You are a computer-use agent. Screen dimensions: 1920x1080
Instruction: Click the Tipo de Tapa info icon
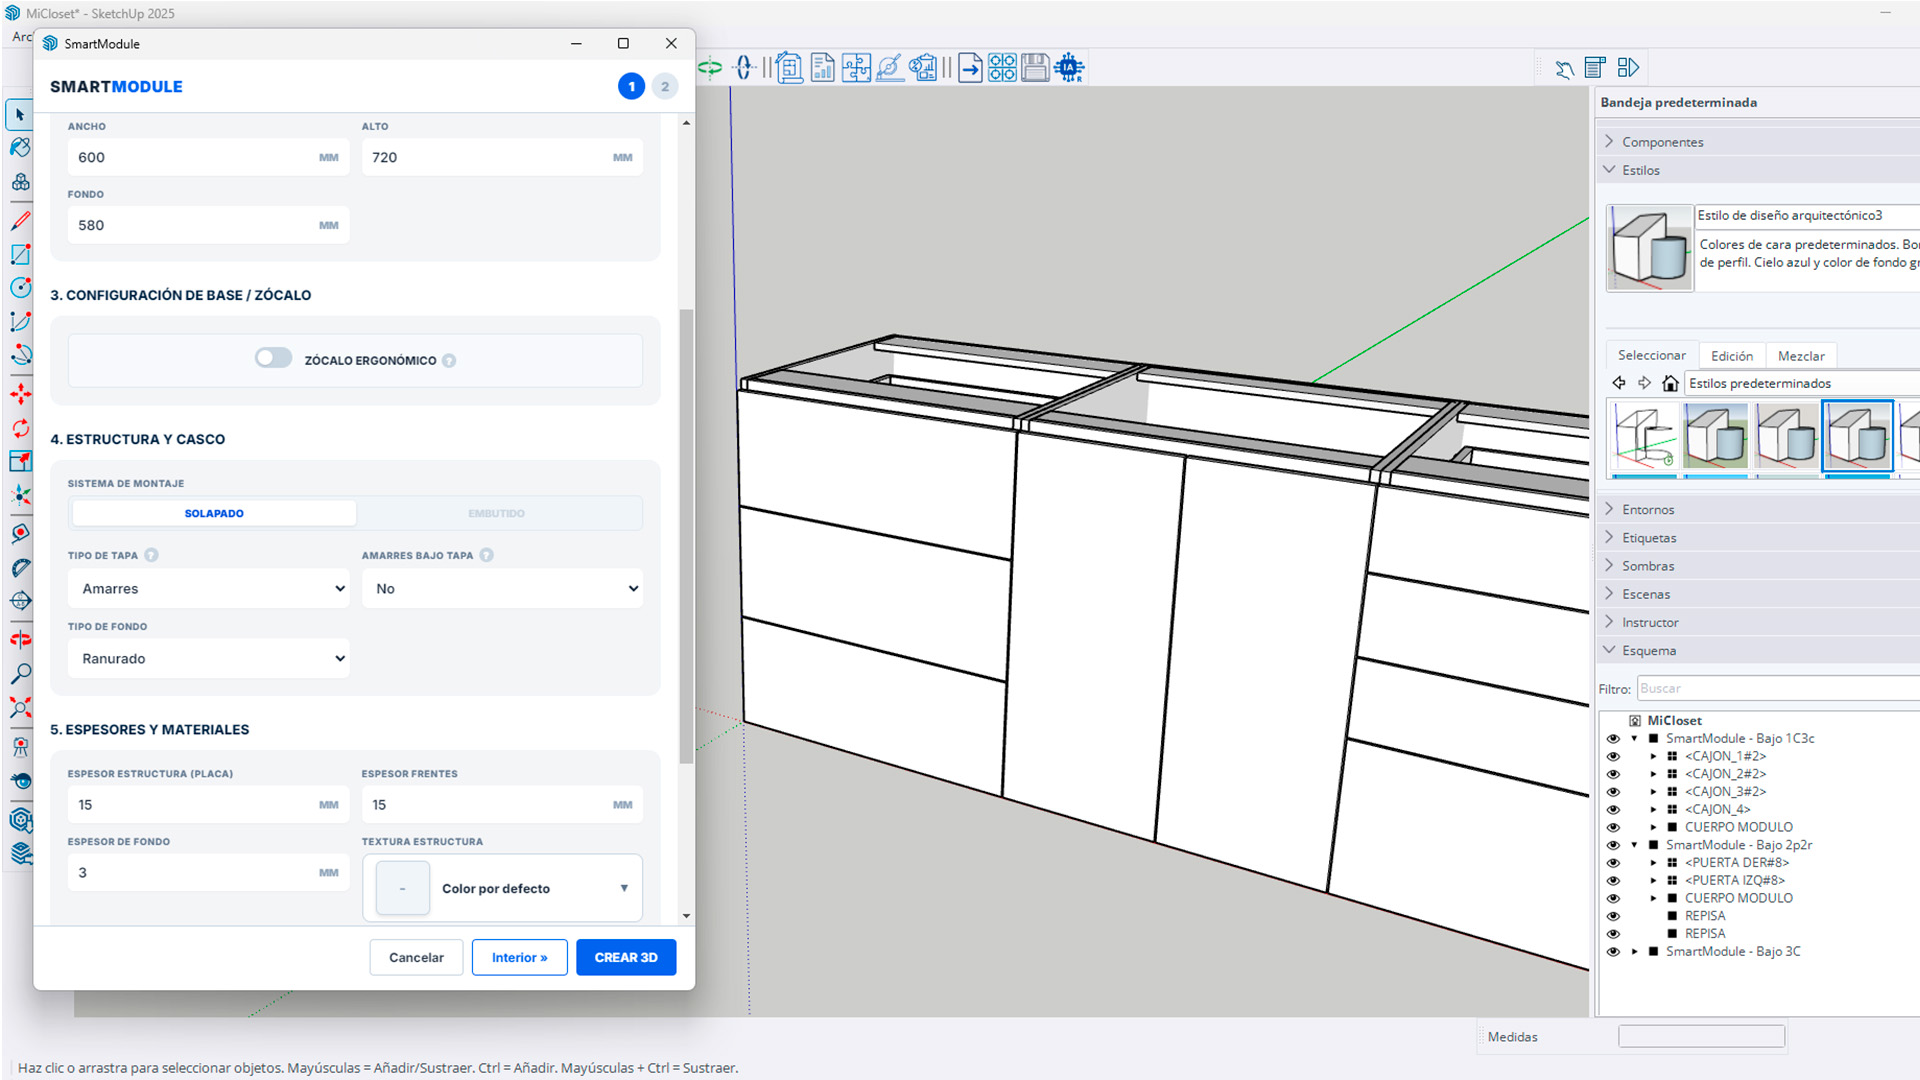point(151,555)
